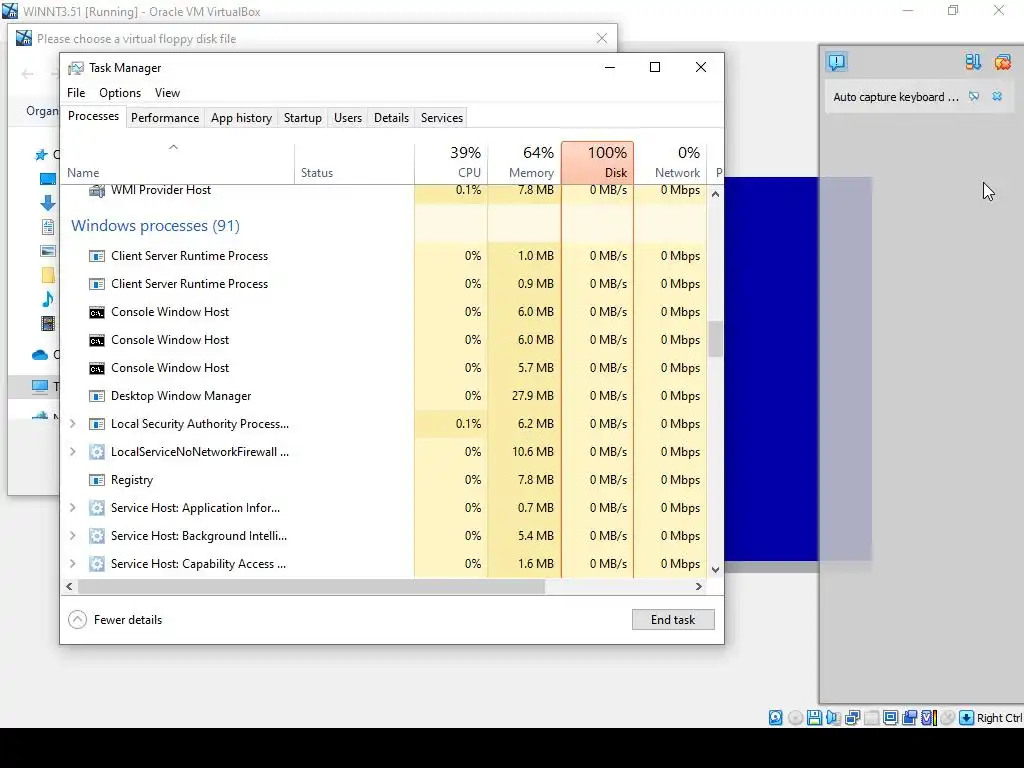Click Organize in the floppy file dialog
This screenshot has width=1024, height=768.
[42, 111]
